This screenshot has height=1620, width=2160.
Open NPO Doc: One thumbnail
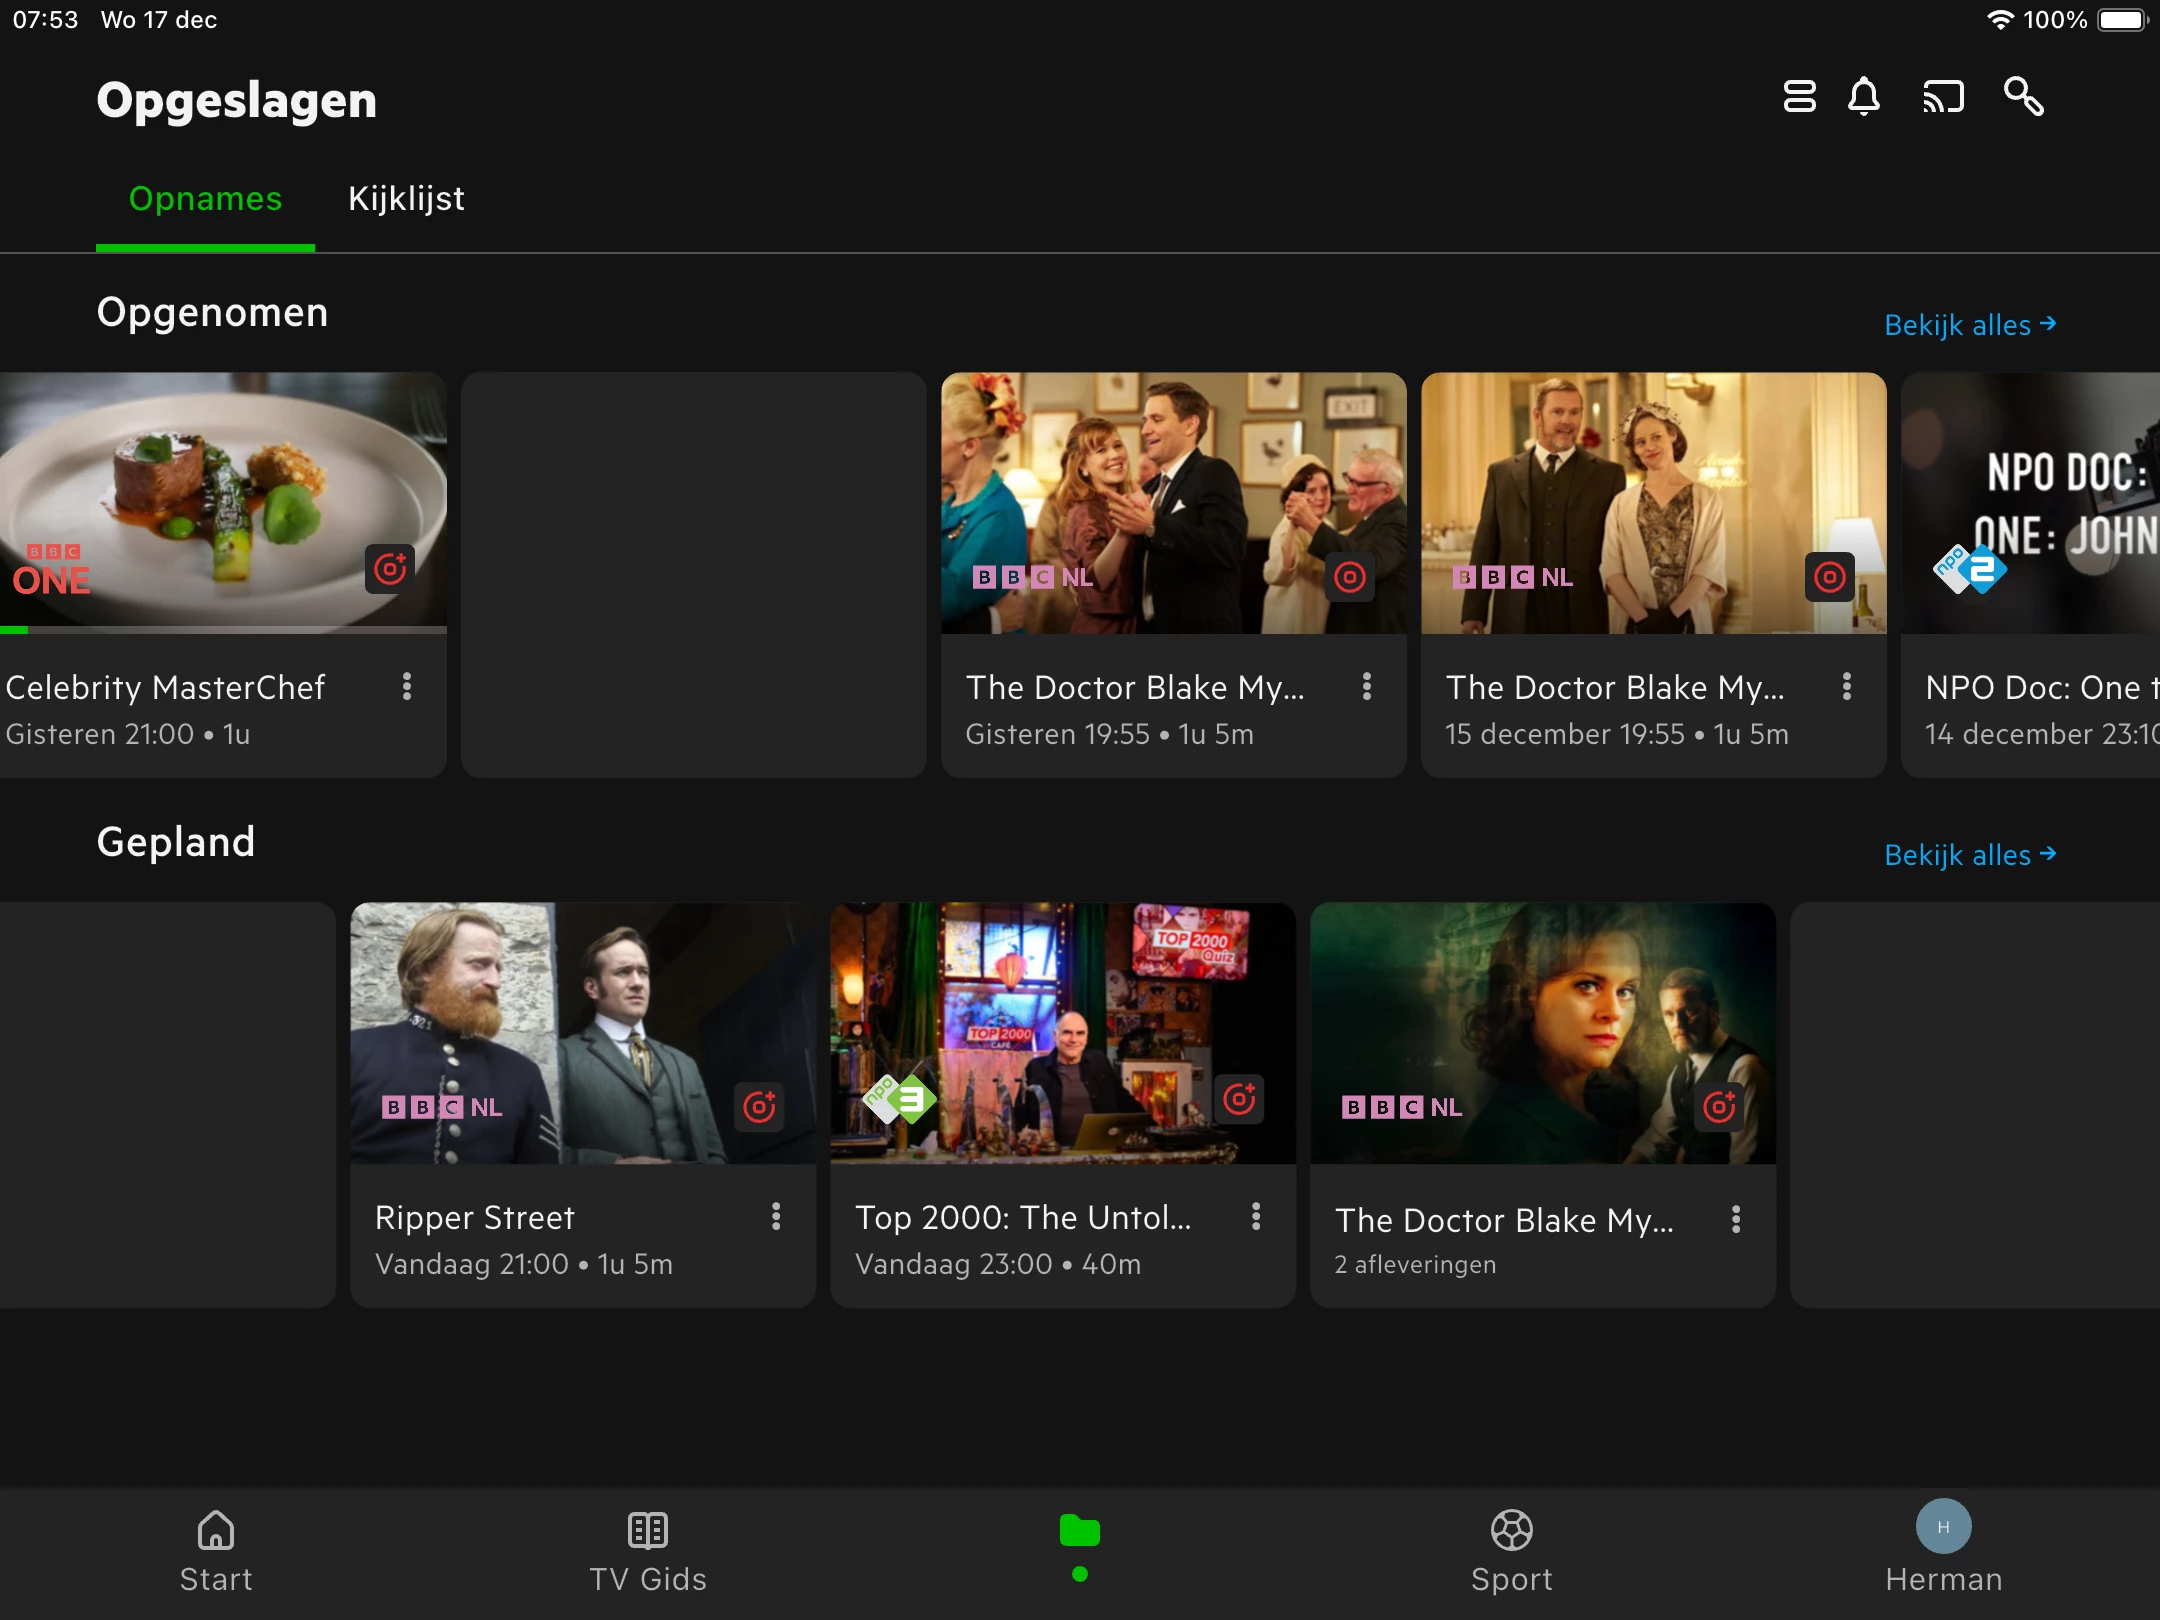point(2030,503)
